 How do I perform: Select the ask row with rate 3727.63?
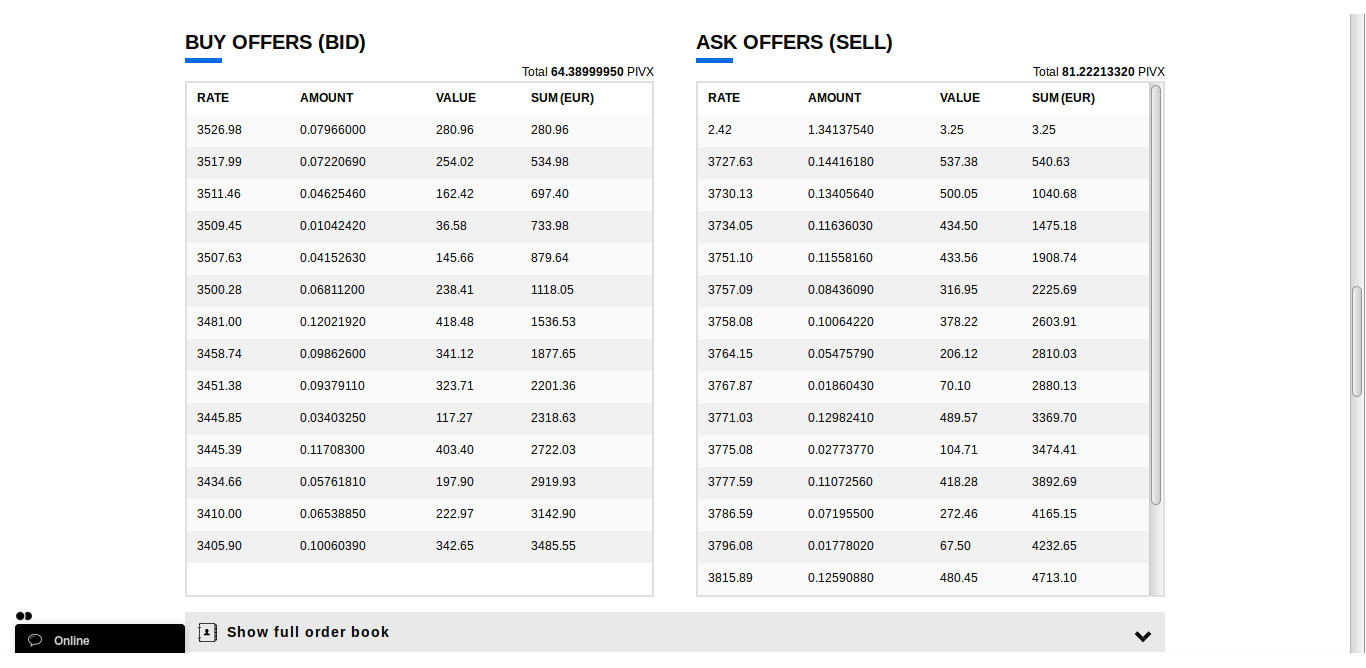923,162
